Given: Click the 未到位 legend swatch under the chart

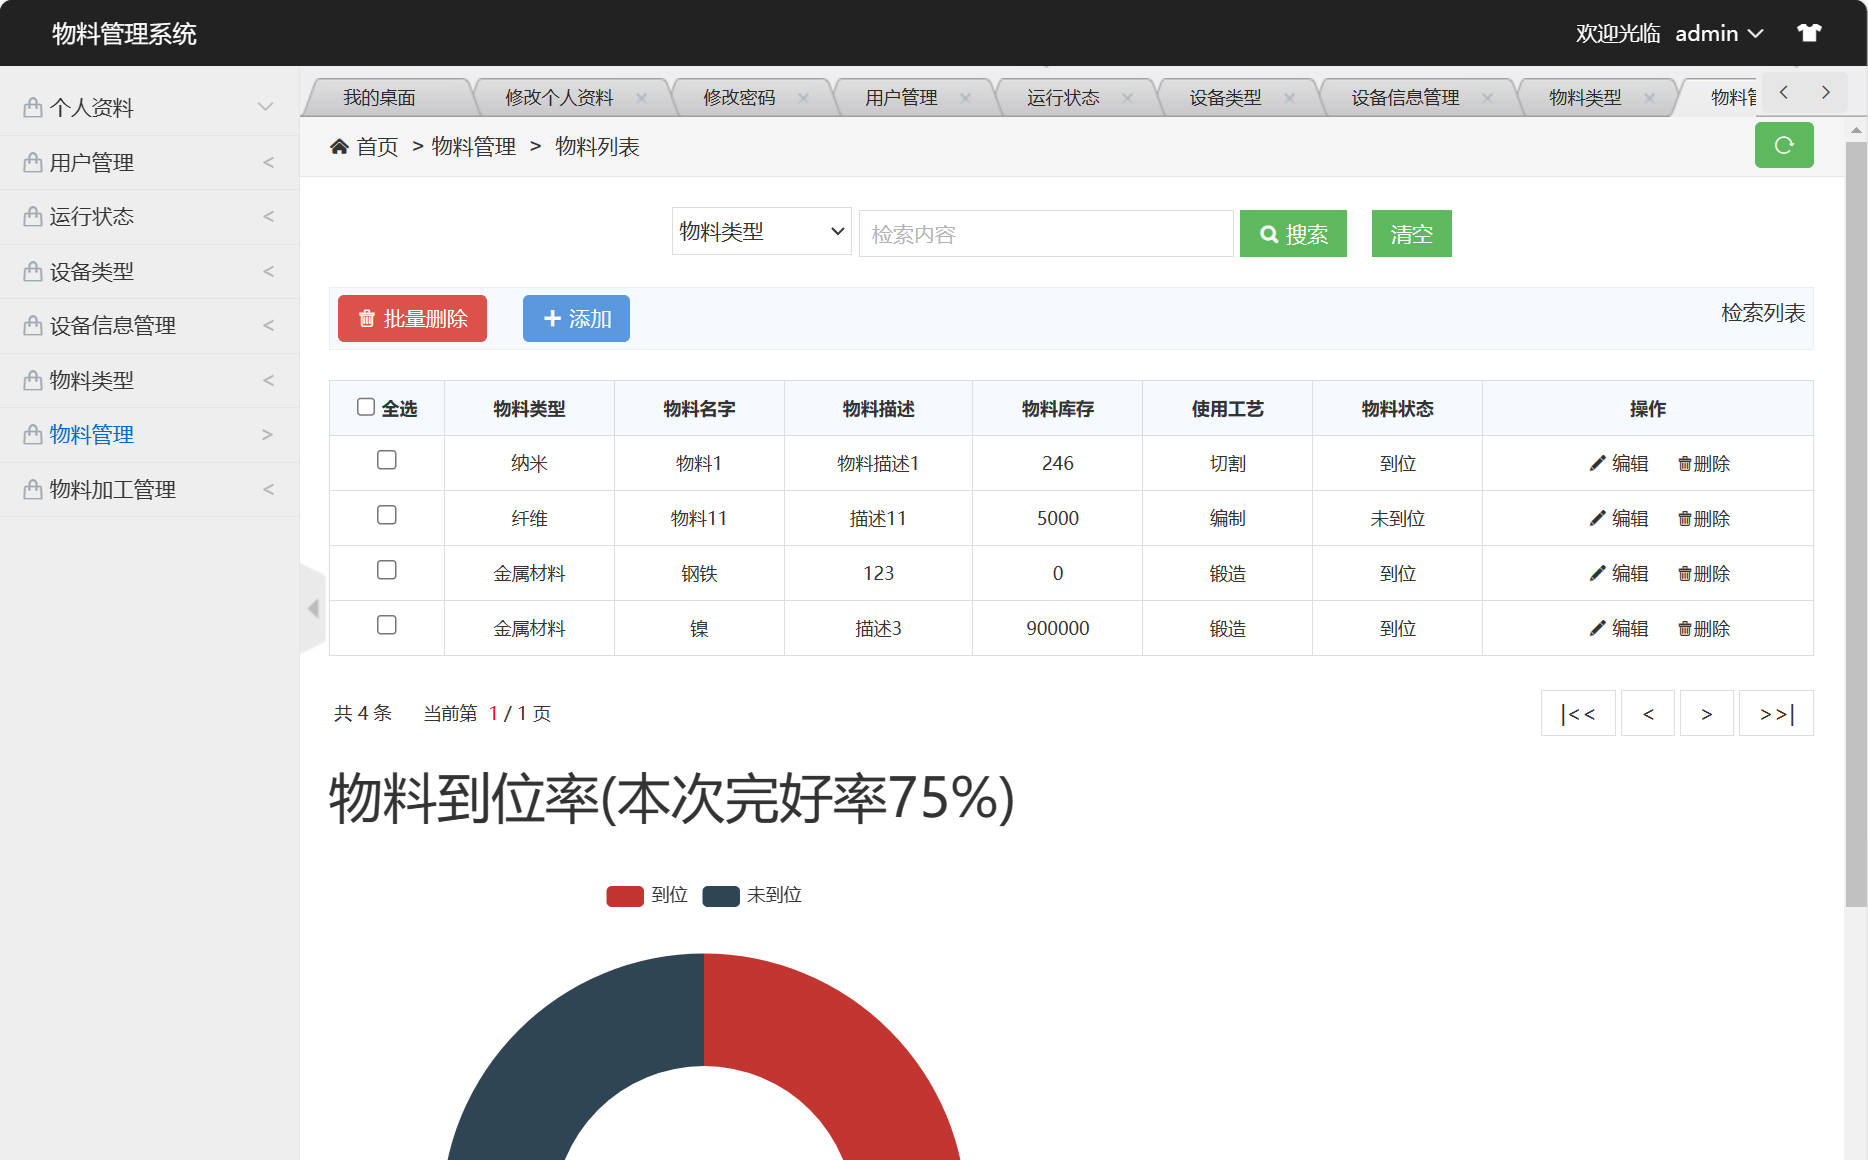Looking at the screenshot, I should [719, 895].
